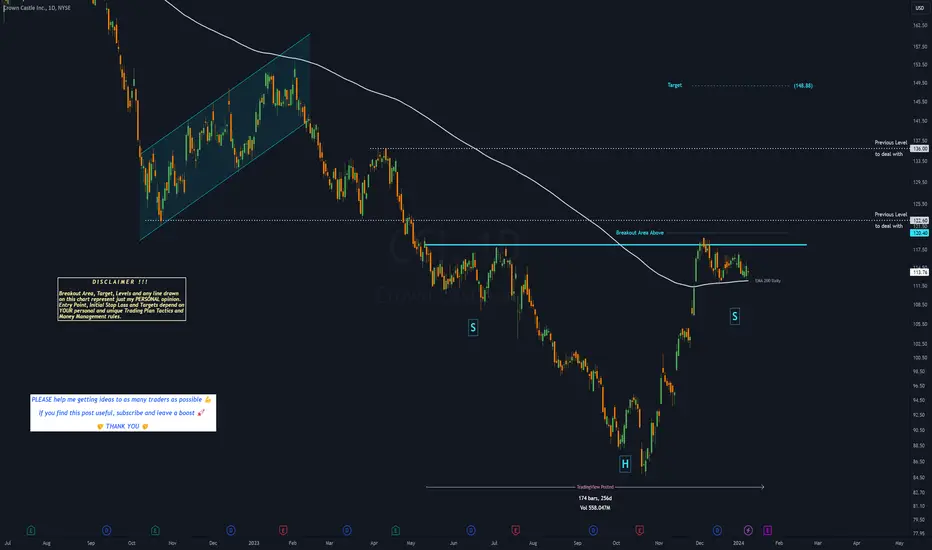
Task: Select the 136.00 price level label
Action: [x=920, y=149]
